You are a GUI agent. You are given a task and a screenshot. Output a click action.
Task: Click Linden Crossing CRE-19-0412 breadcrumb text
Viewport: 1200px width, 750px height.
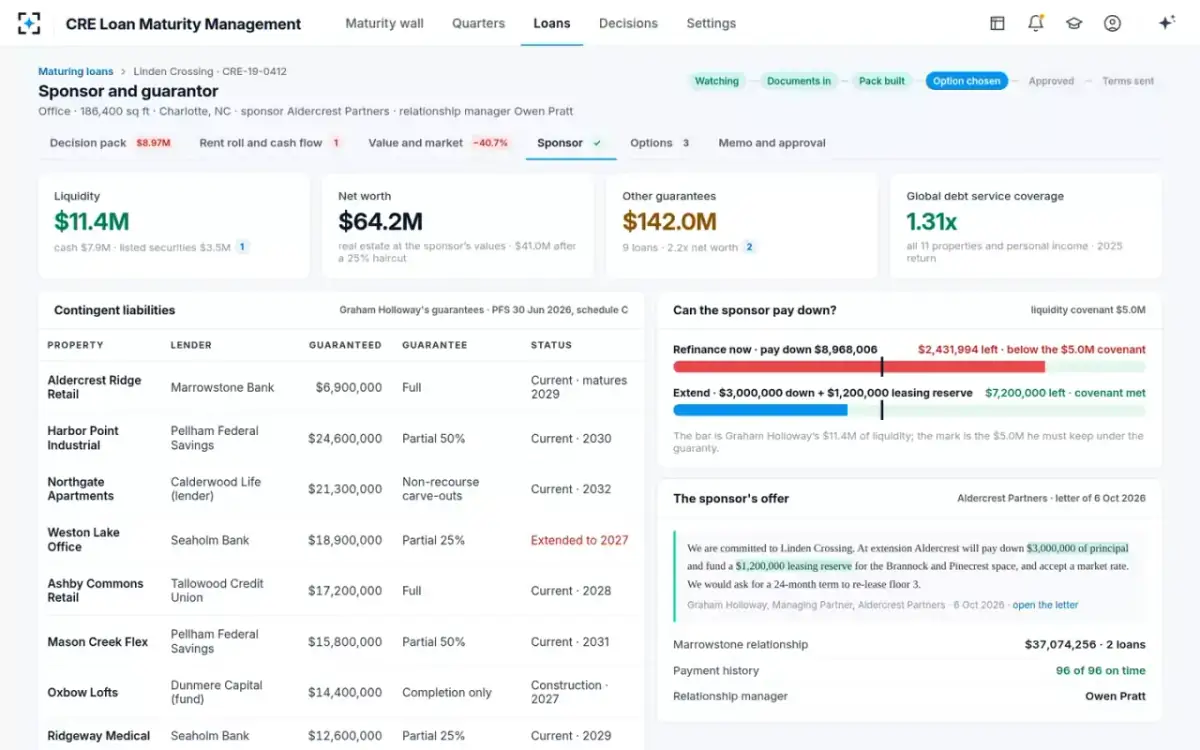coord(210,71)
